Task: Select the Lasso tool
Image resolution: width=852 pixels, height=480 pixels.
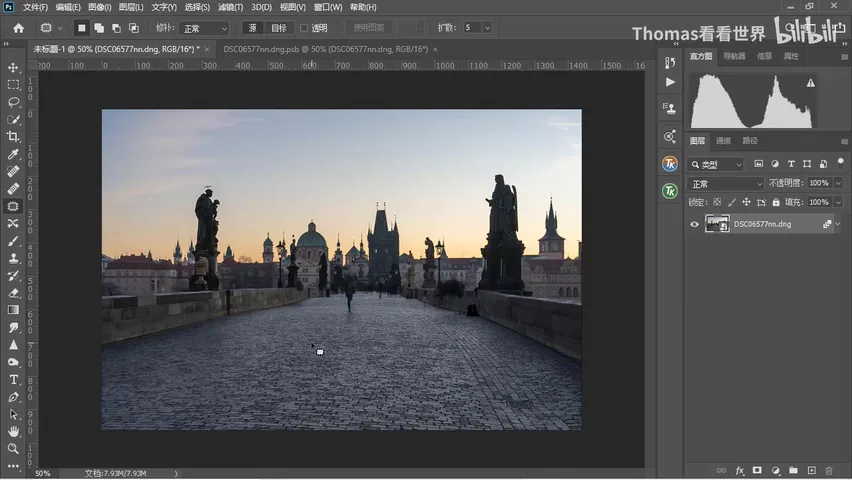Action: [13, 102]
